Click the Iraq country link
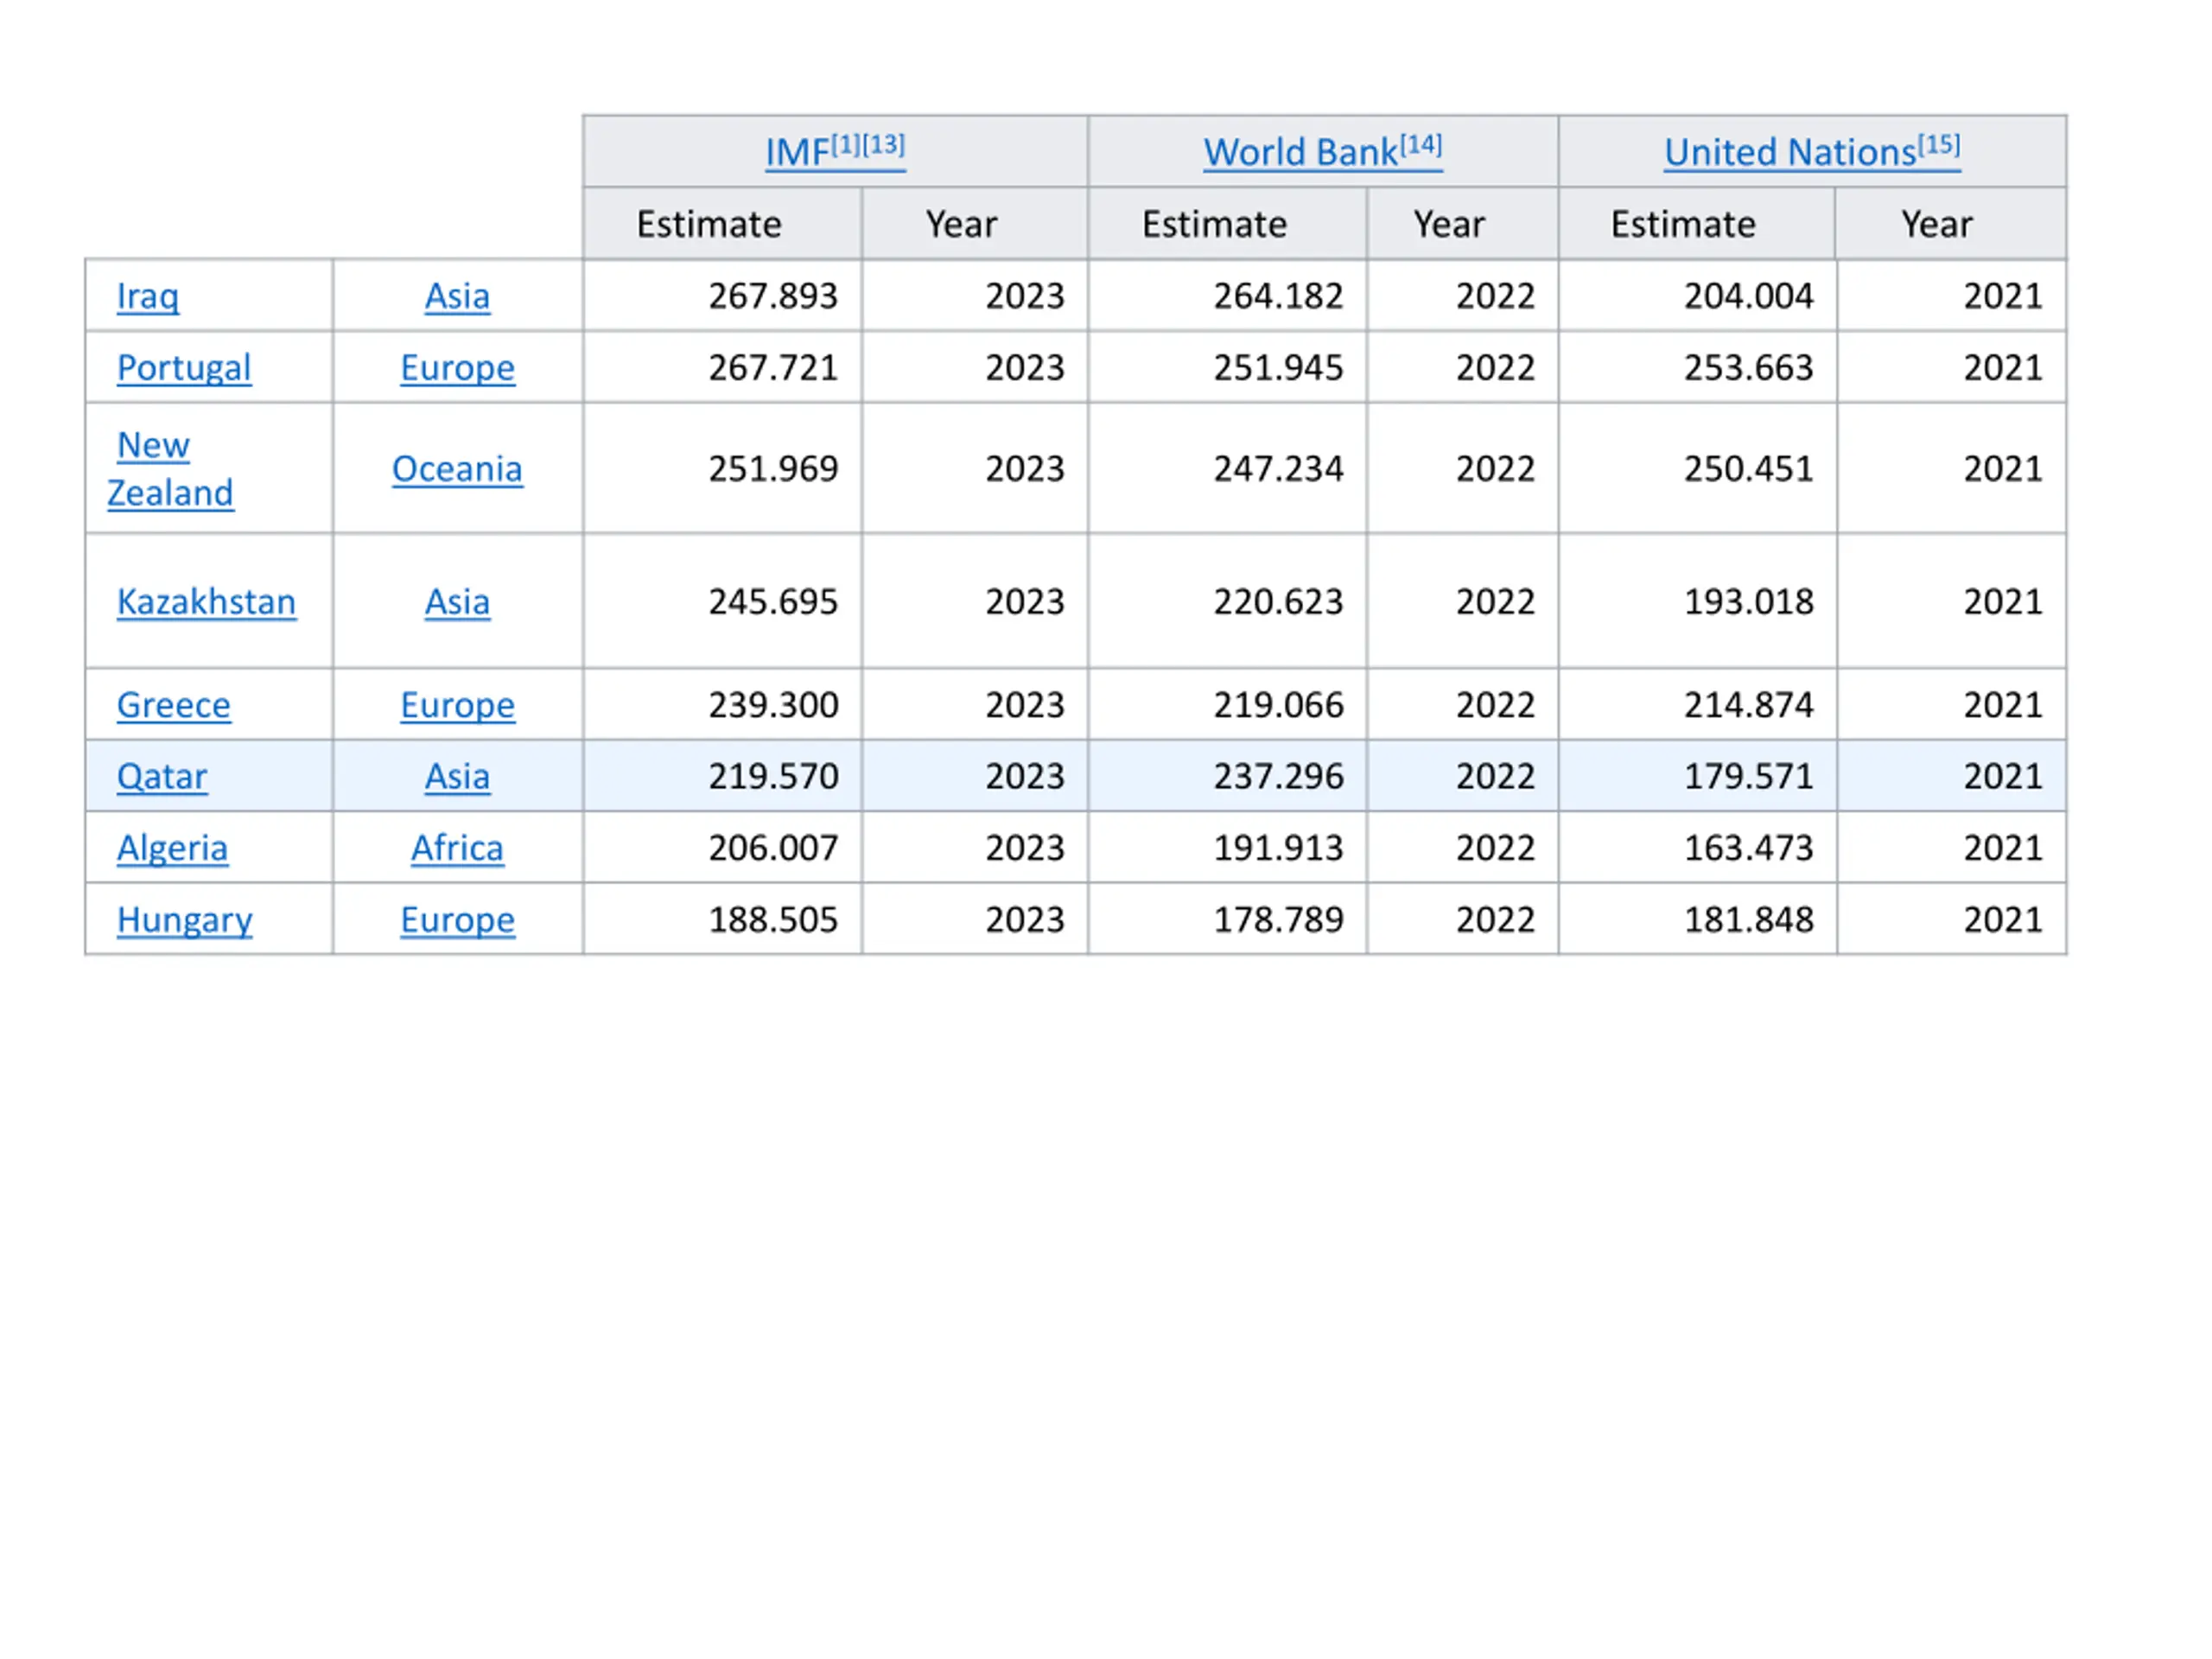Screen dimensions: 2212x1659 click(148, 296)
